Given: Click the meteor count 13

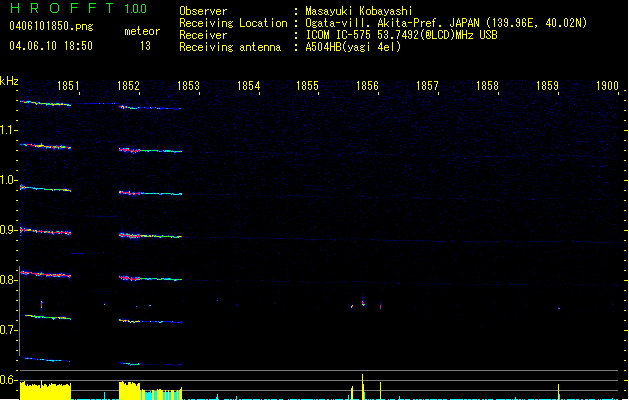Looking at the screenshot, I should click(145, 46).
